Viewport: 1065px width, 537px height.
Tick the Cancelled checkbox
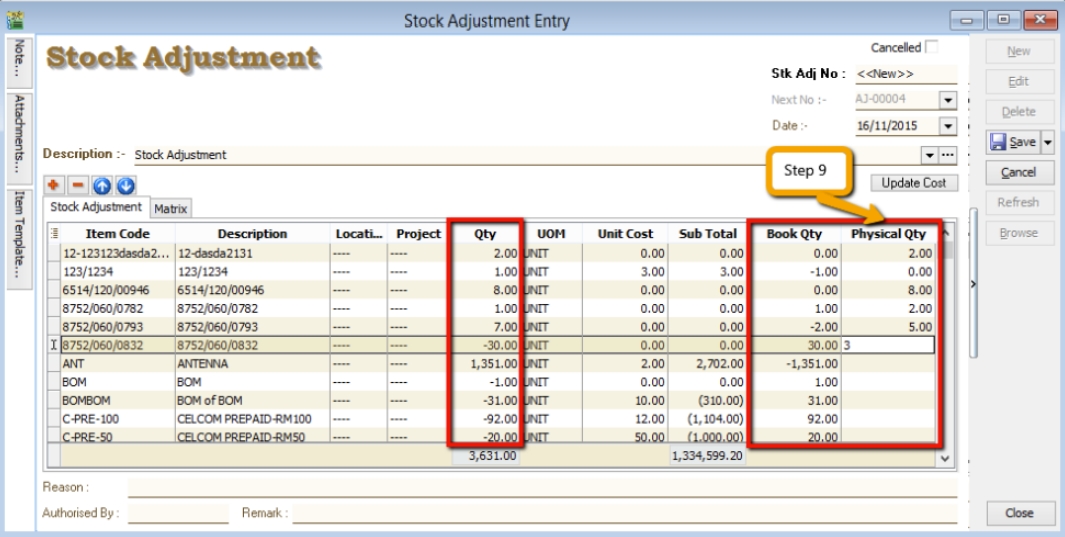932,47
